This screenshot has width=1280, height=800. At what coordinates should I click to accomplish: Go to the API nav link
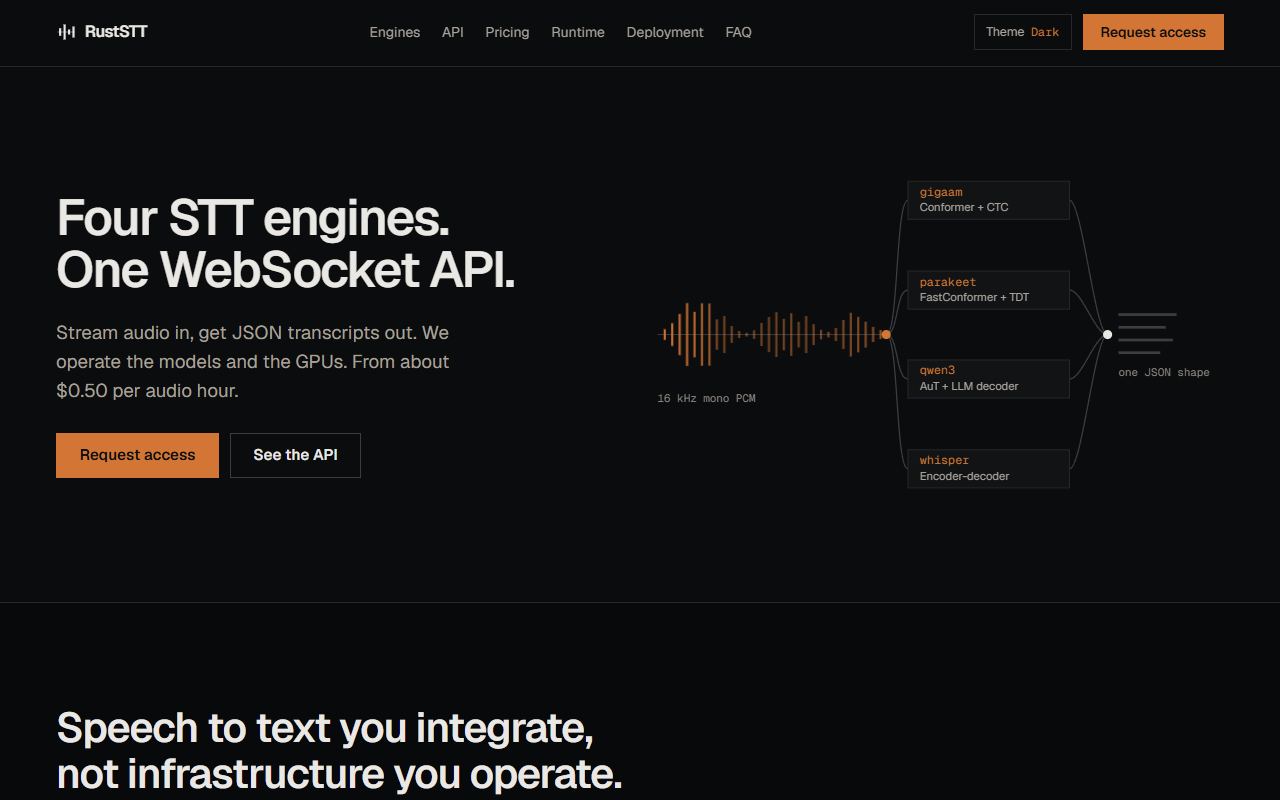coord(453,32)
